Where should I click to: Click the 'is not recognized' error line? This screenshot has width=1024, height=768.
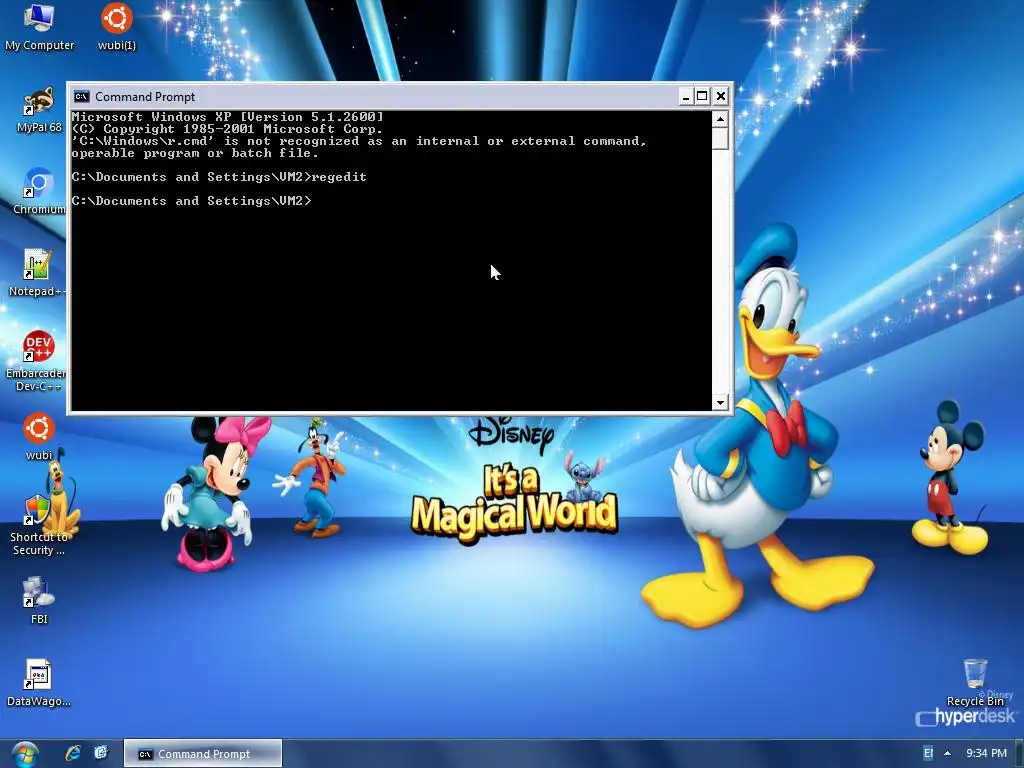pyautogui.click(x=359, y=141)
